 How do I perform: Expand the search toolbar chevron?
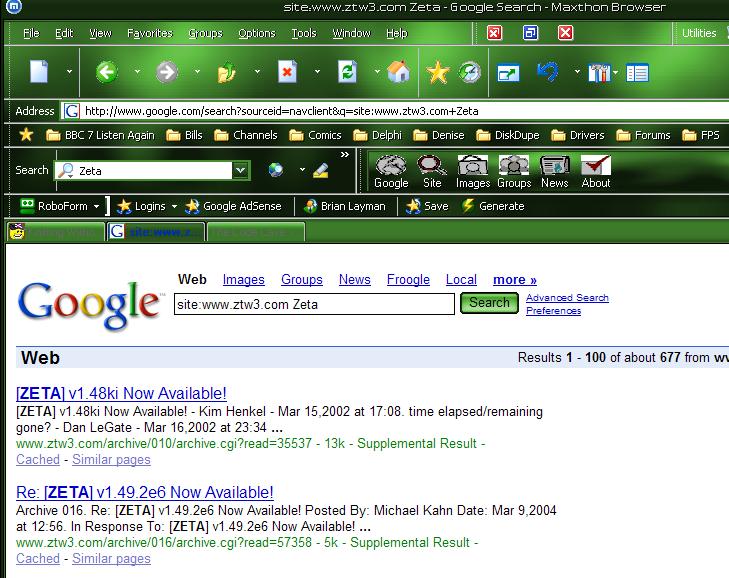coord(345,154)
